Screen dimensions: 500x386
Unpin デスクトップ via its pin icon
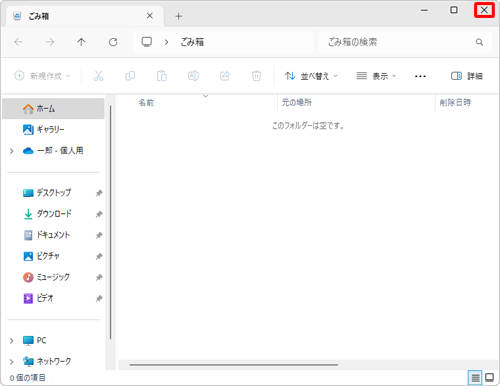coord(99,193)
